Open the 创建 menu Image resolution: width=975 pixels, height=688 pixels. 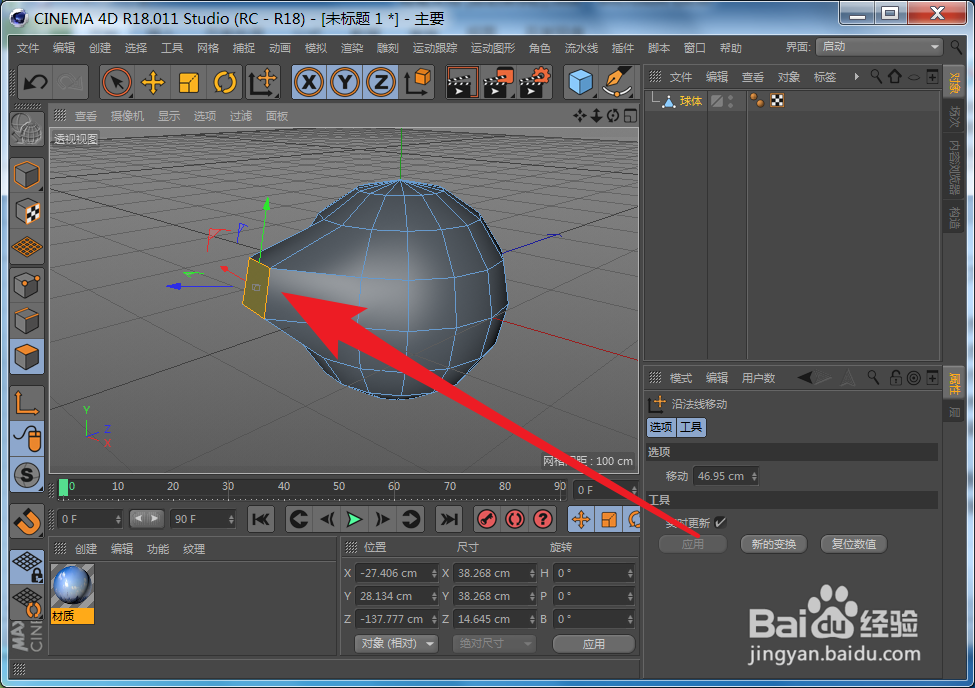point(99,48)
